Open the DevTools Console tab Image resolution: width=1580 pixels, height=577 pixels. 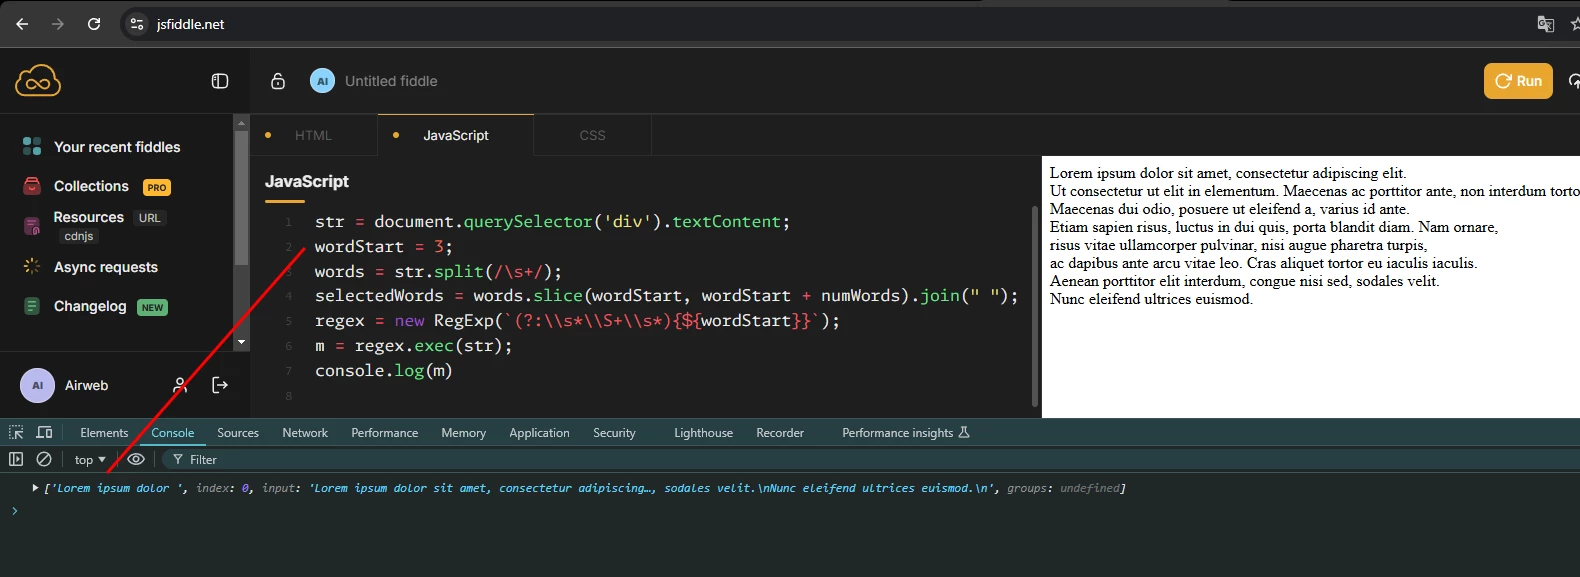[173, 433]
